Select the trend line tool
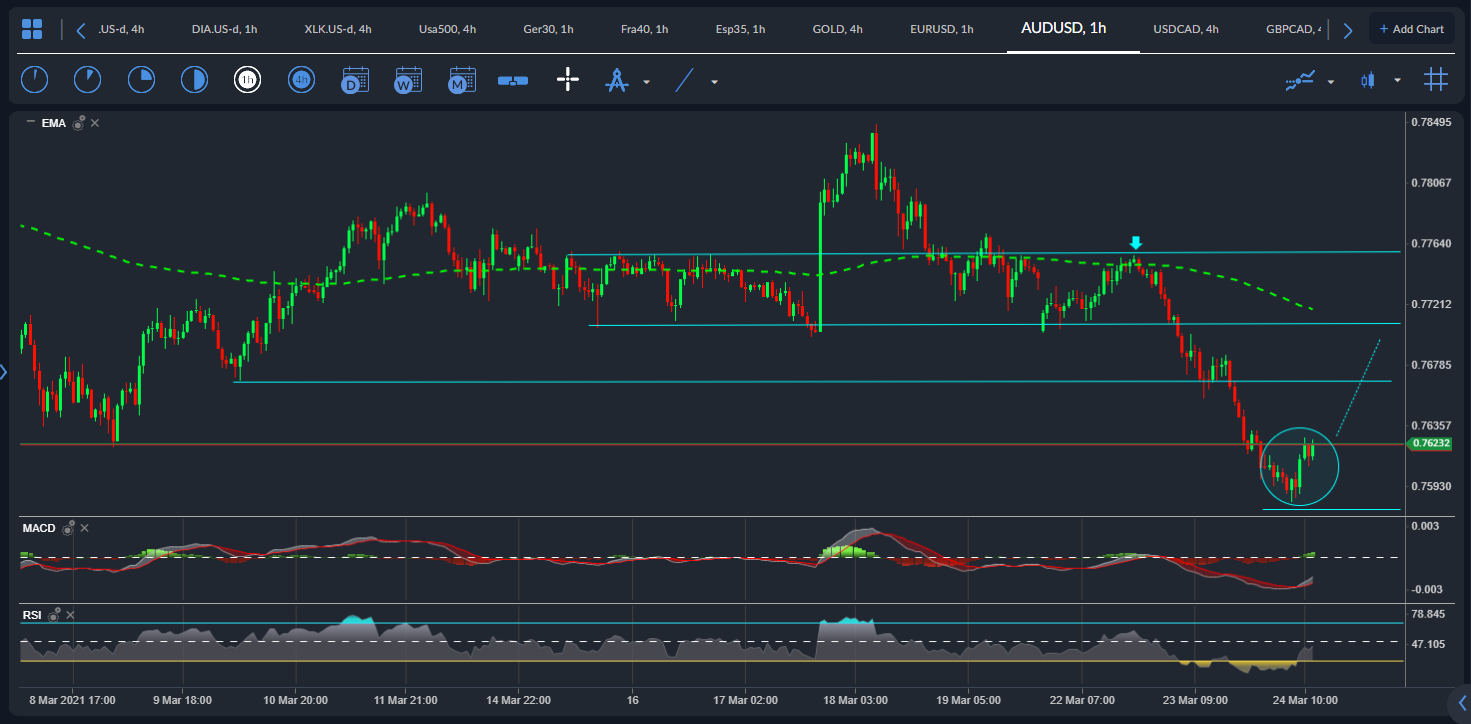 pyautogui.click(x=685, y=80)
